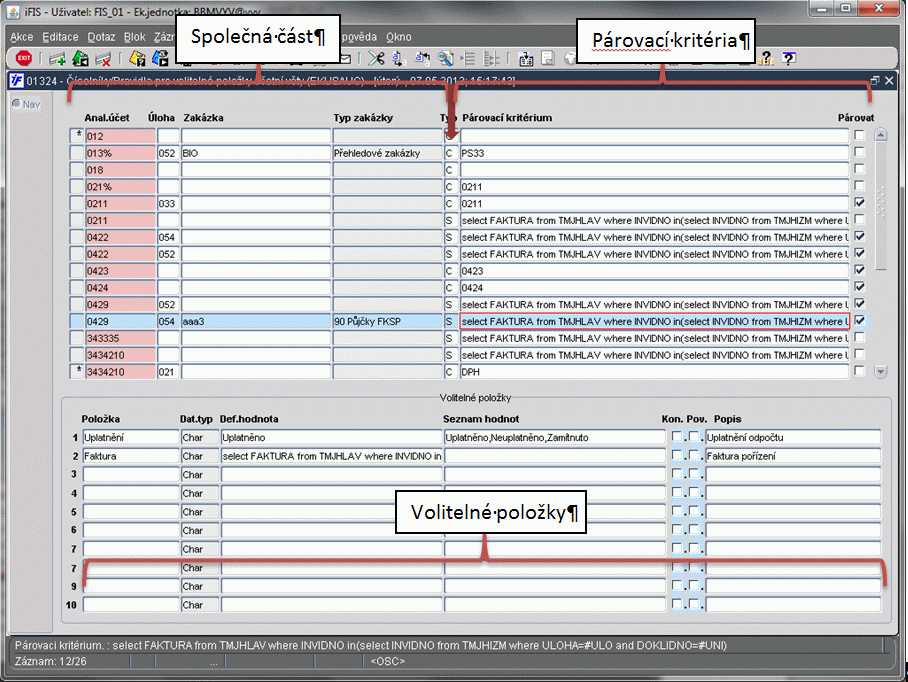Click the iFIS form icon in inner title bar

(16, 80)
